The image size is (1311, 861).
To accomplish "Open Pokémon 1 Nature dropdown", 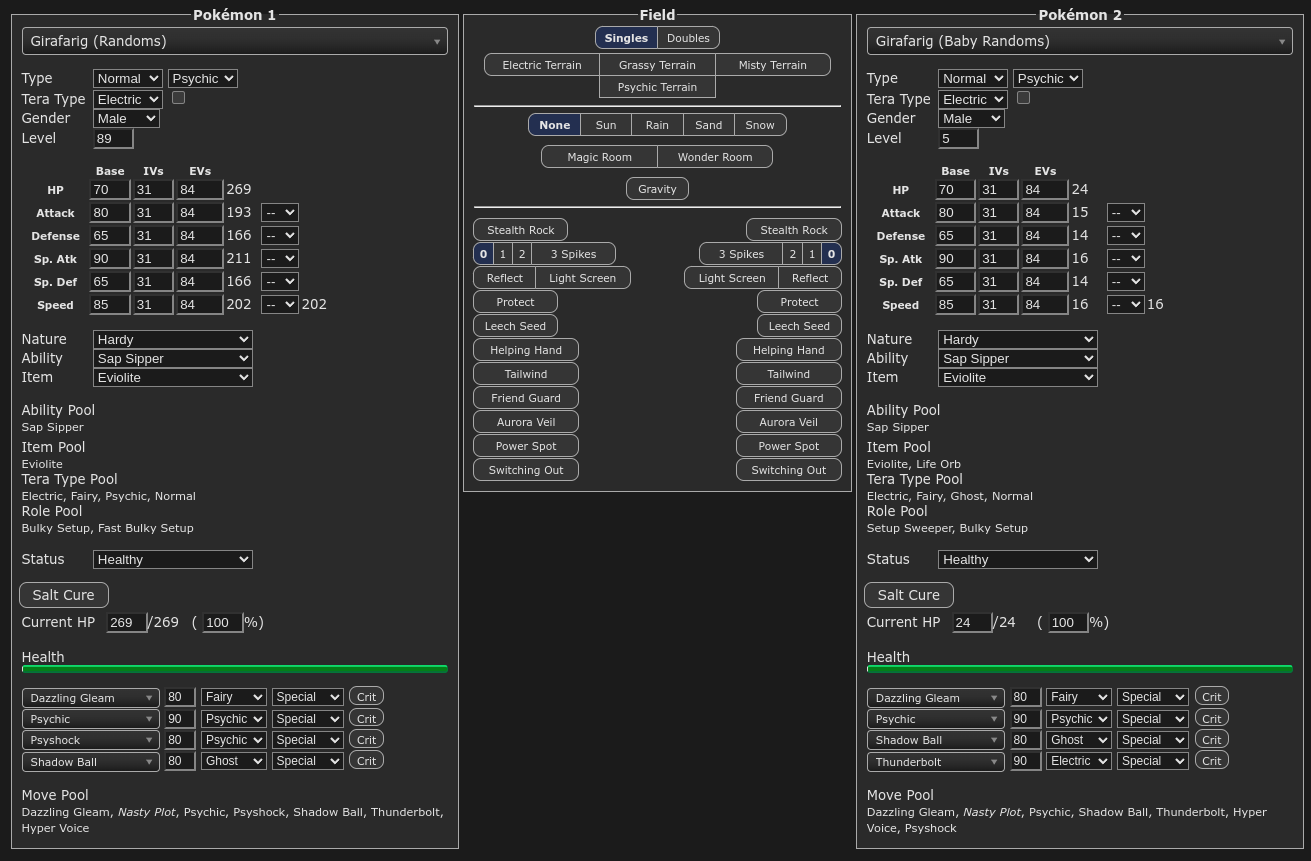I will pyautogui.click(x=173, y=340).
